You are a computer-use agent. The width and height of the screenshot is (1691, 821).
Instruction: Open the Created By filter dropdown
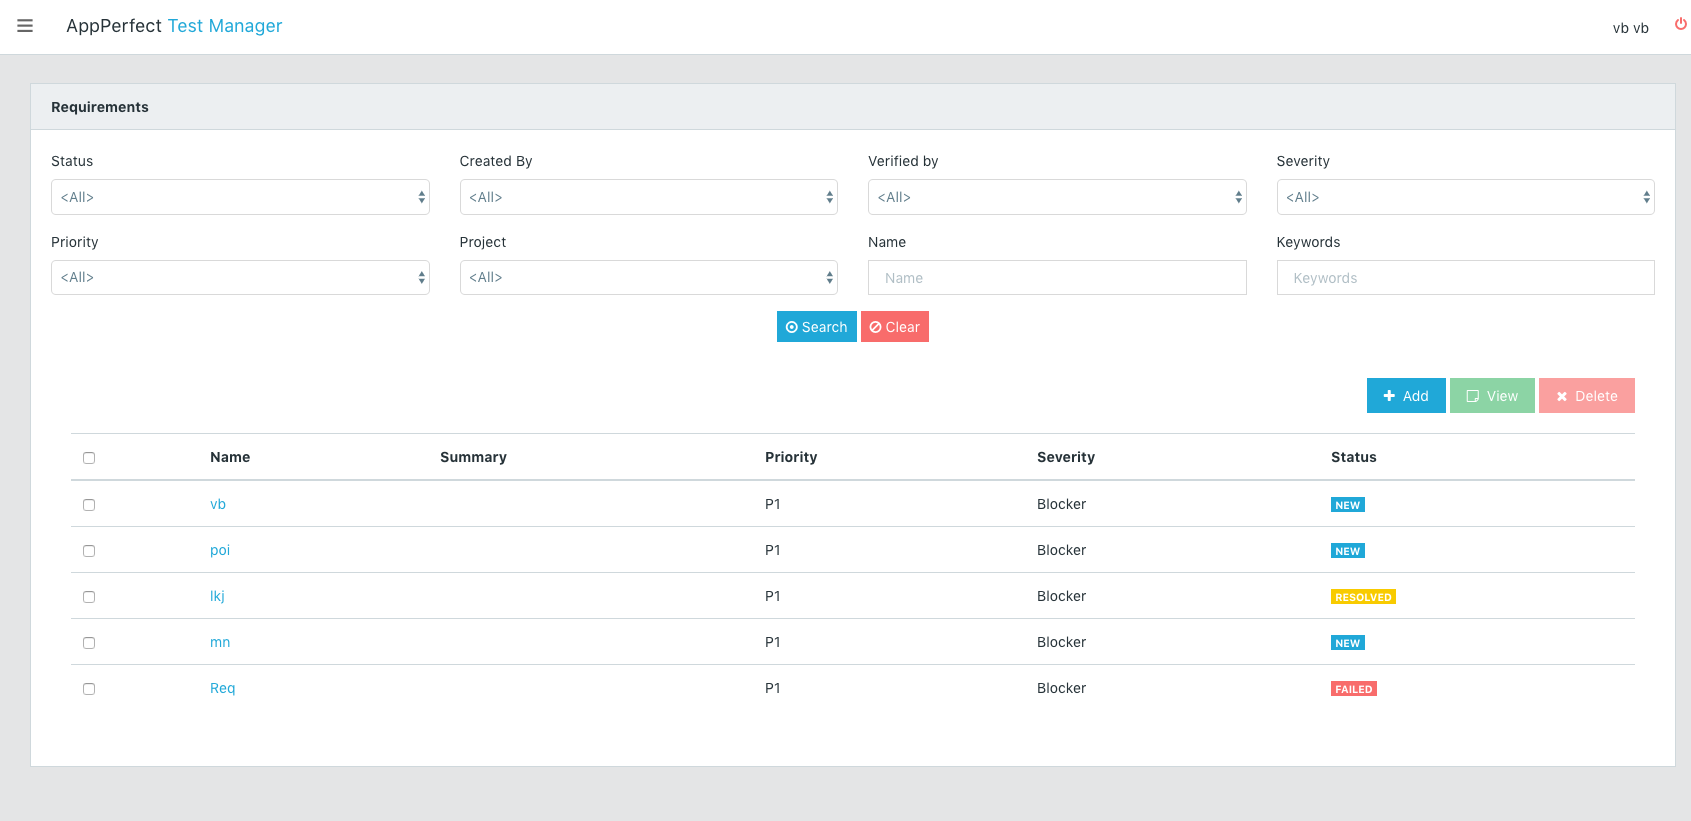click(648, 197)
